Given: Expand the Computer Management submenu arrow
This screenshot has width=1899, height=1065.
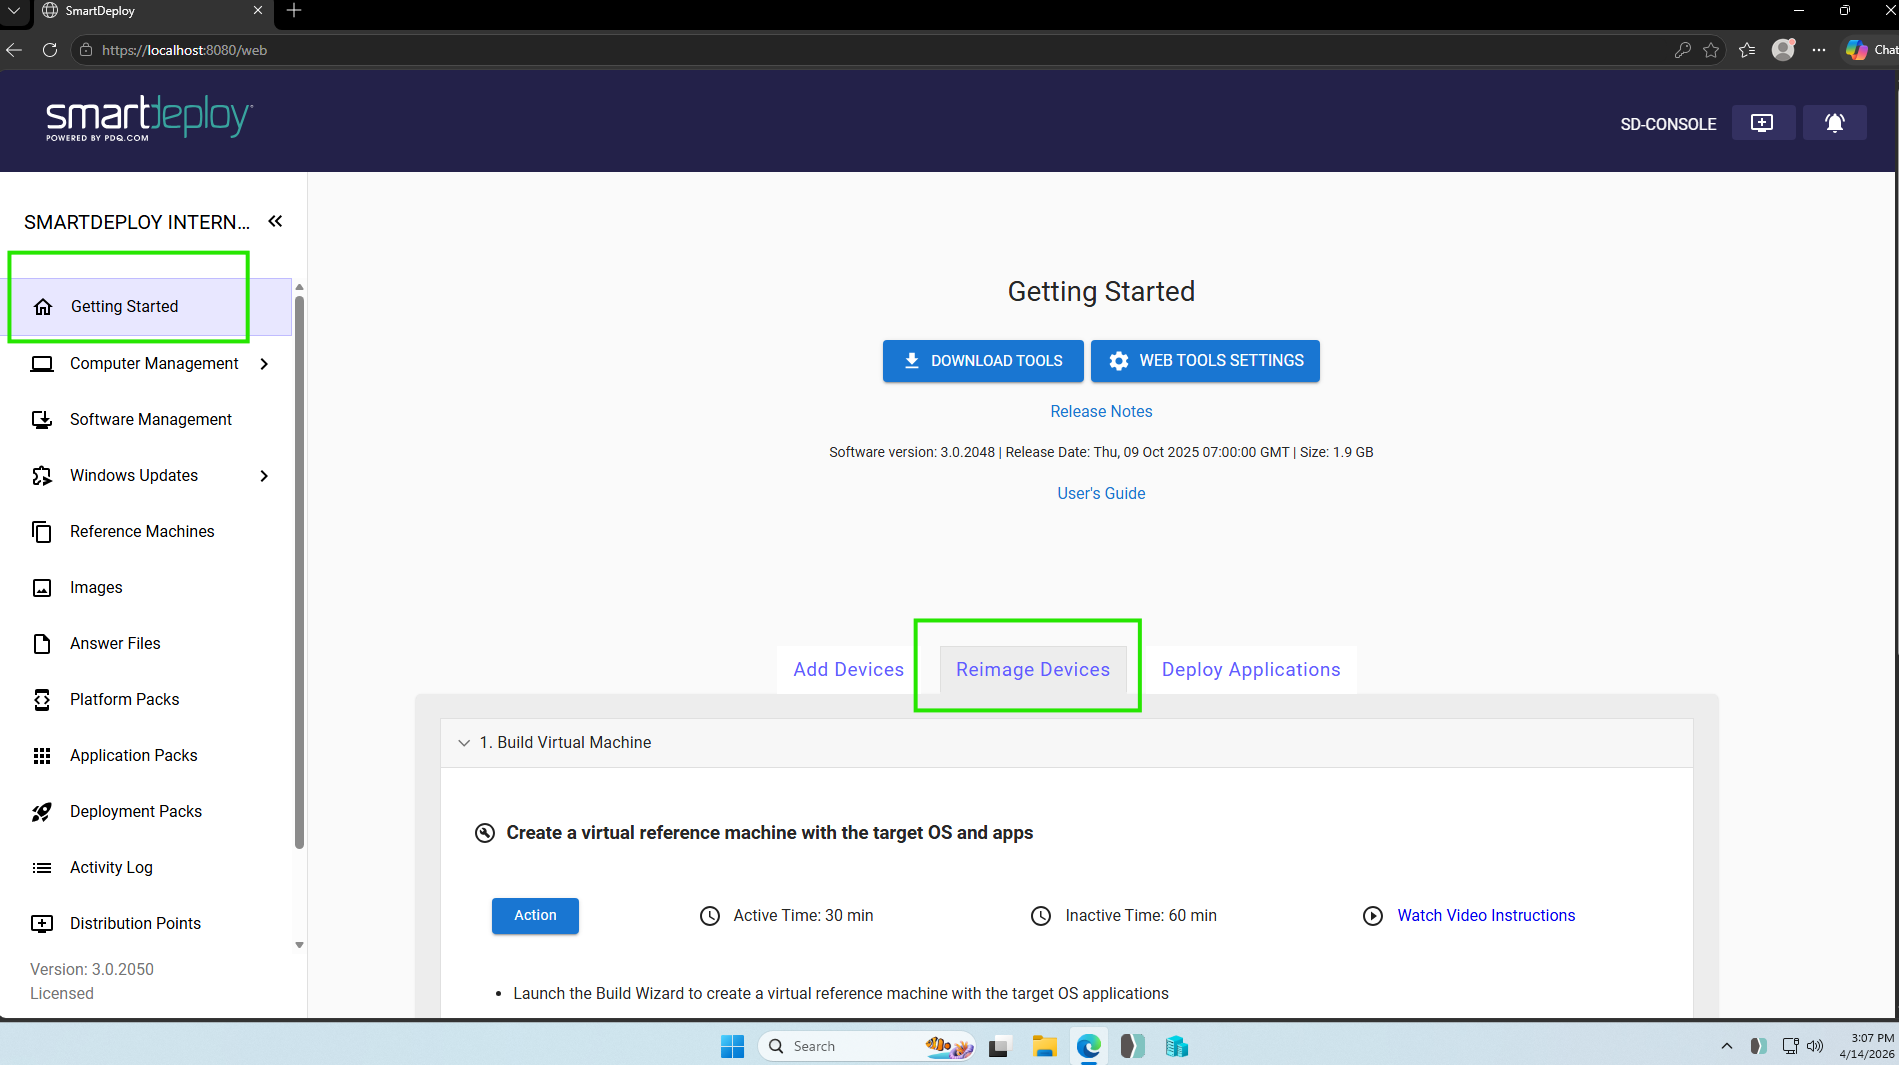Looking at the screenshot, I should (264, 364).
